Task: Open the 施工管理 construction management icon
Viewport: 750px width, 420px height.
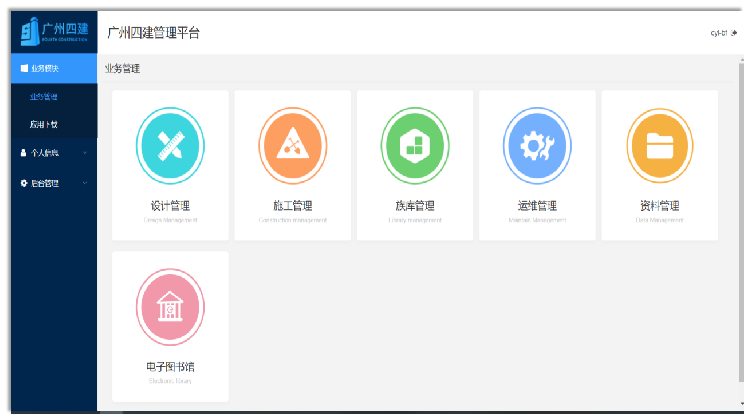Action: [x=293, y=145]
